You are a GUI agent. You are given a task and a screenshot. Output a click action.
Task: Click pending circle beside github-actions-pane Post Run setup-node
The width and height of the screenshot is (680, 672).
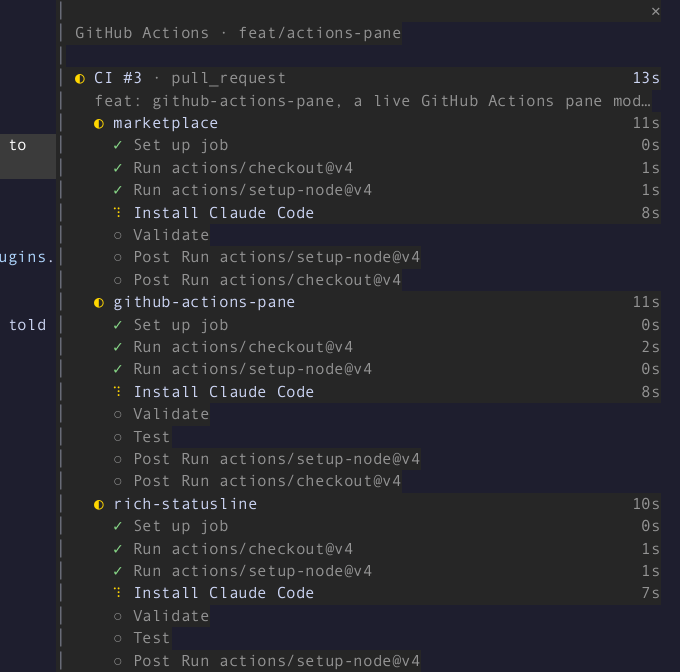tap(118, 460)
